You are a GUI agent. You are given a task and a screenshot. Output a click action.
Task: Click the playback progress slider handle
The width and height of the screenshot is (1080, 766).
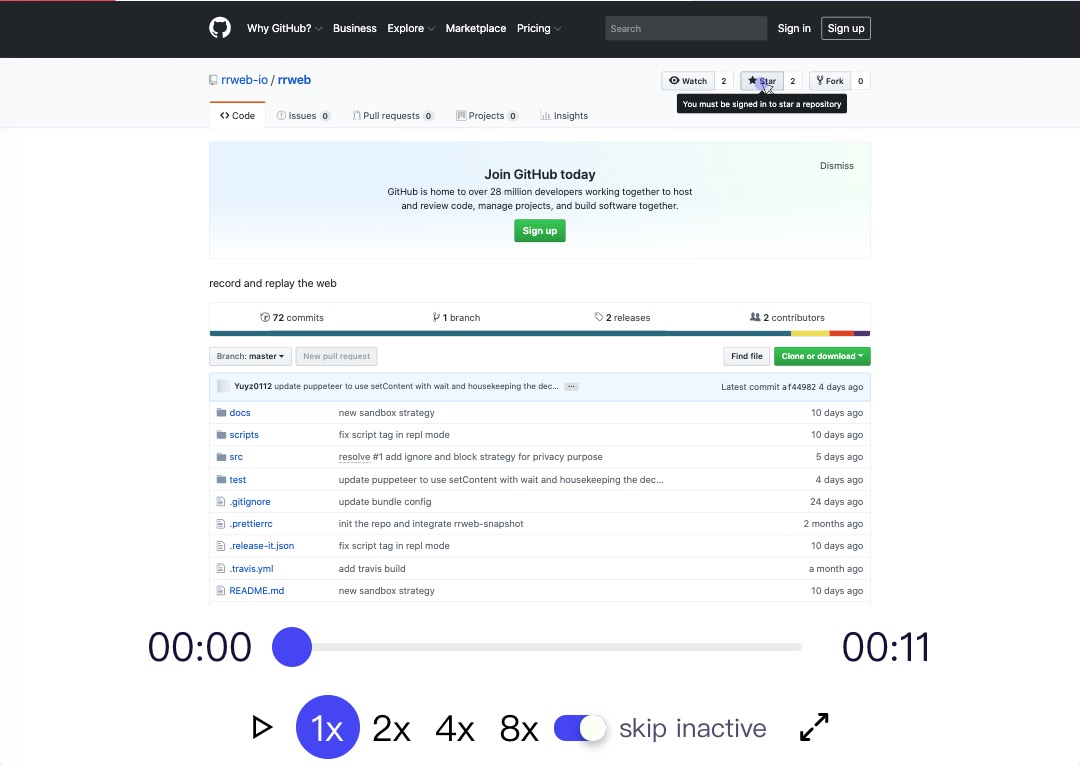(x=292, y=647)
